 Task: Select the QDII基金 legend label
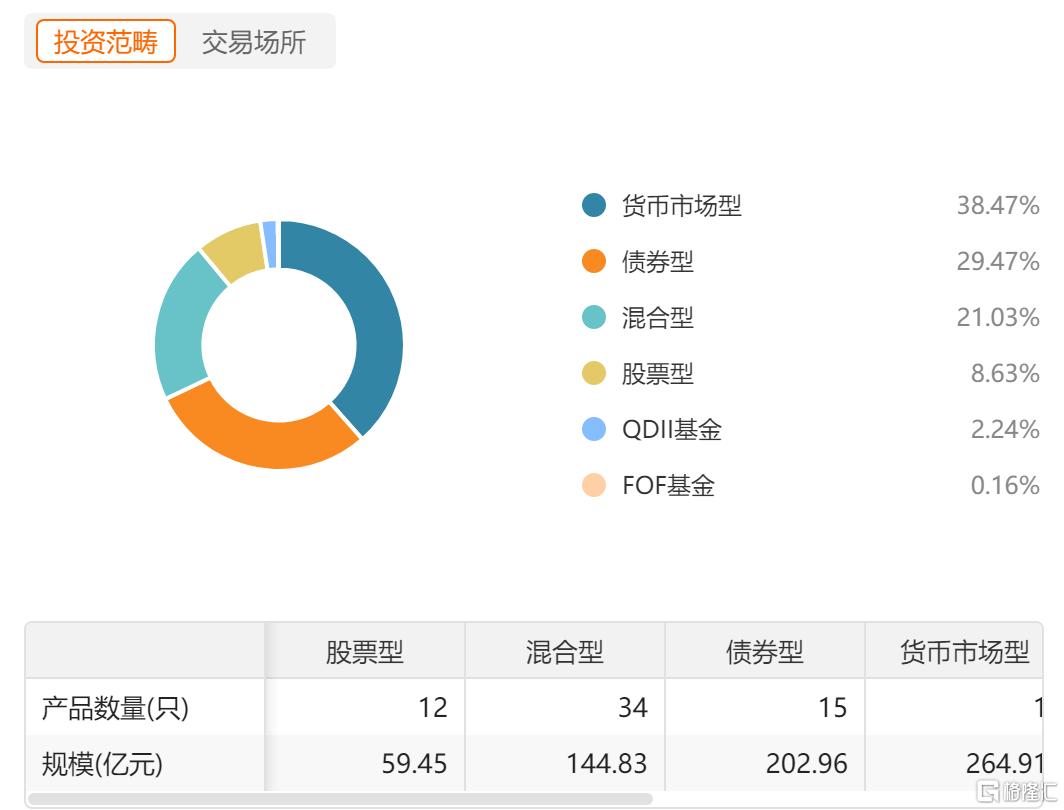(672, 429)
